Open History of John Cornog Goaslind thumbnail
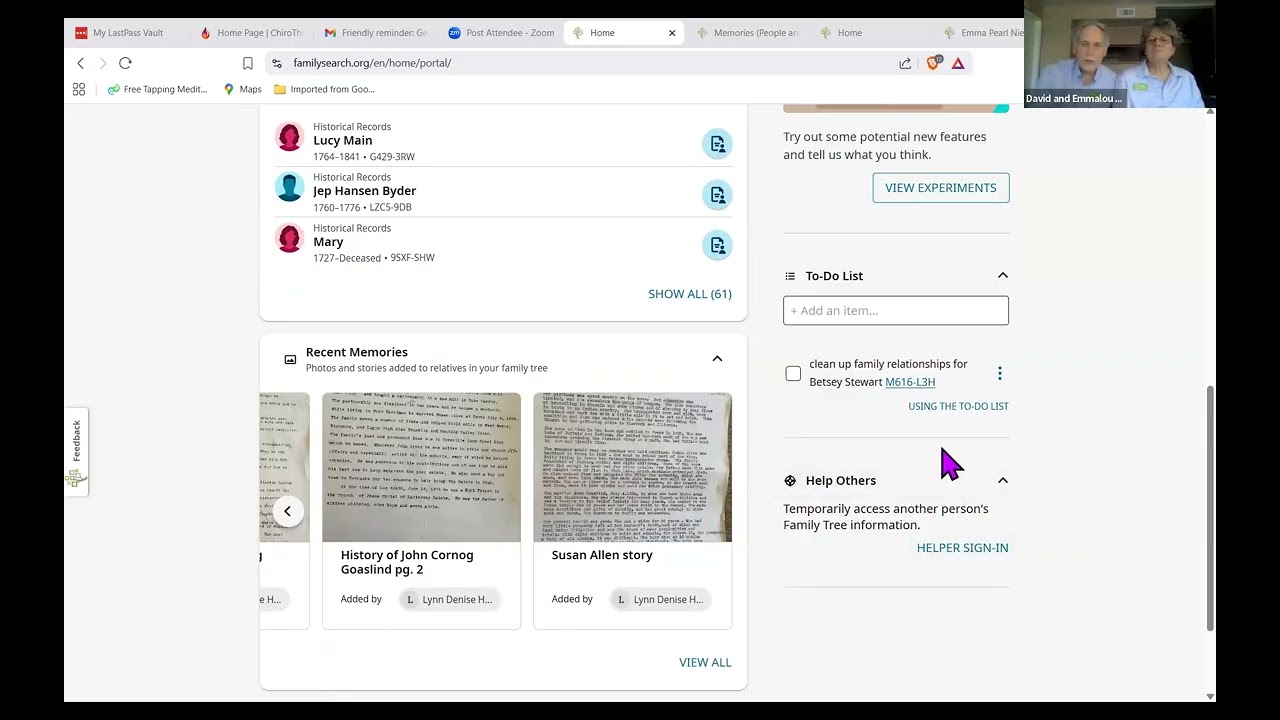The width and height of the screenshot is (1280, 720). [421, 467]
